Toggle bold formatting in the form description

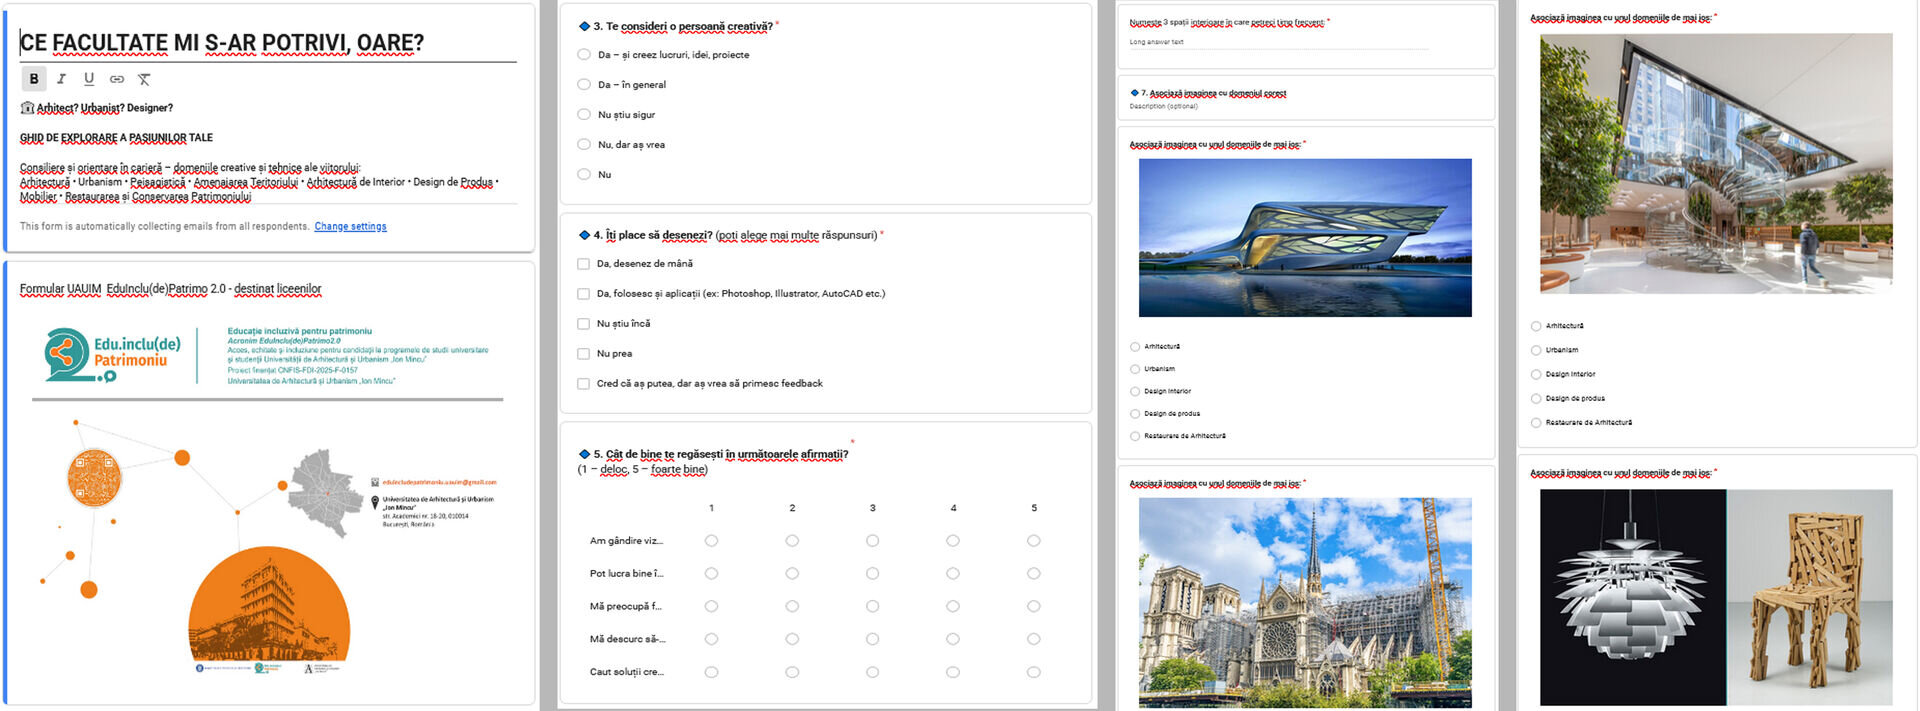pyautogui.click(x=34, y=79)
